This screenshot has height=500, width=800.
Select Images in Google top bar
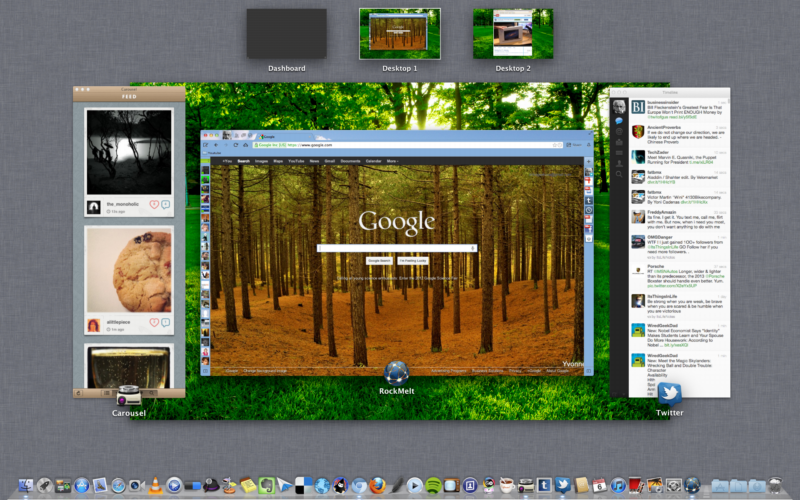261,161
